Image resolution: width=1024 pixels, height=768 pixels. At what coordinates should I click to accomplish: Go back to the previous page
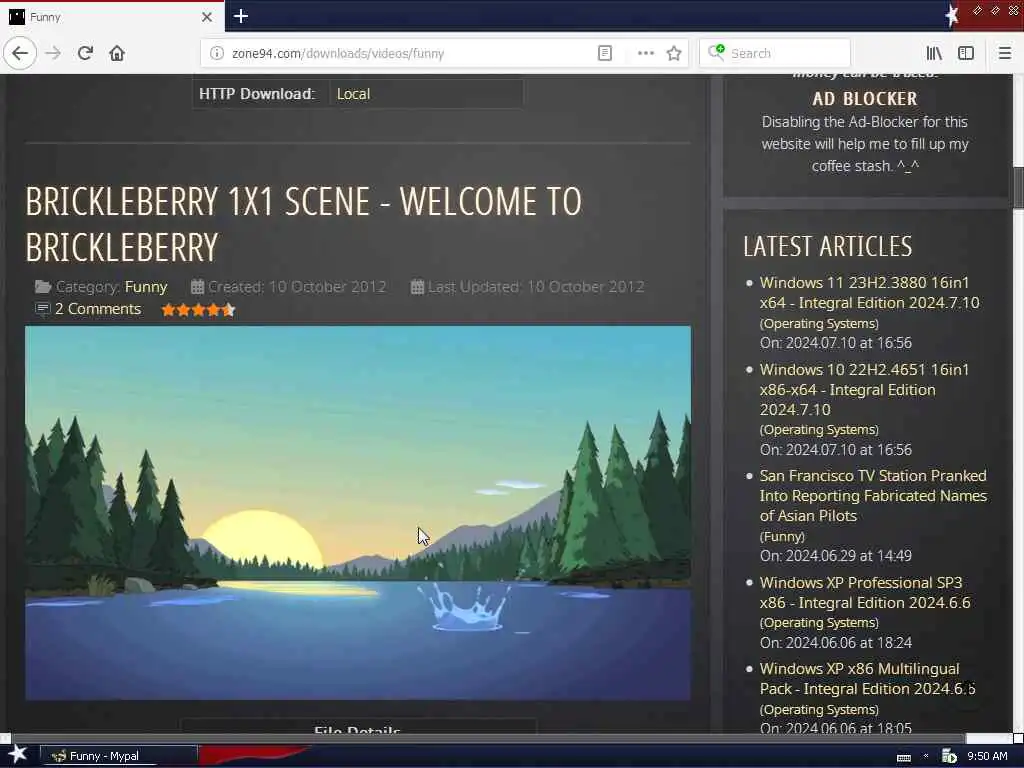coord(20,53)
